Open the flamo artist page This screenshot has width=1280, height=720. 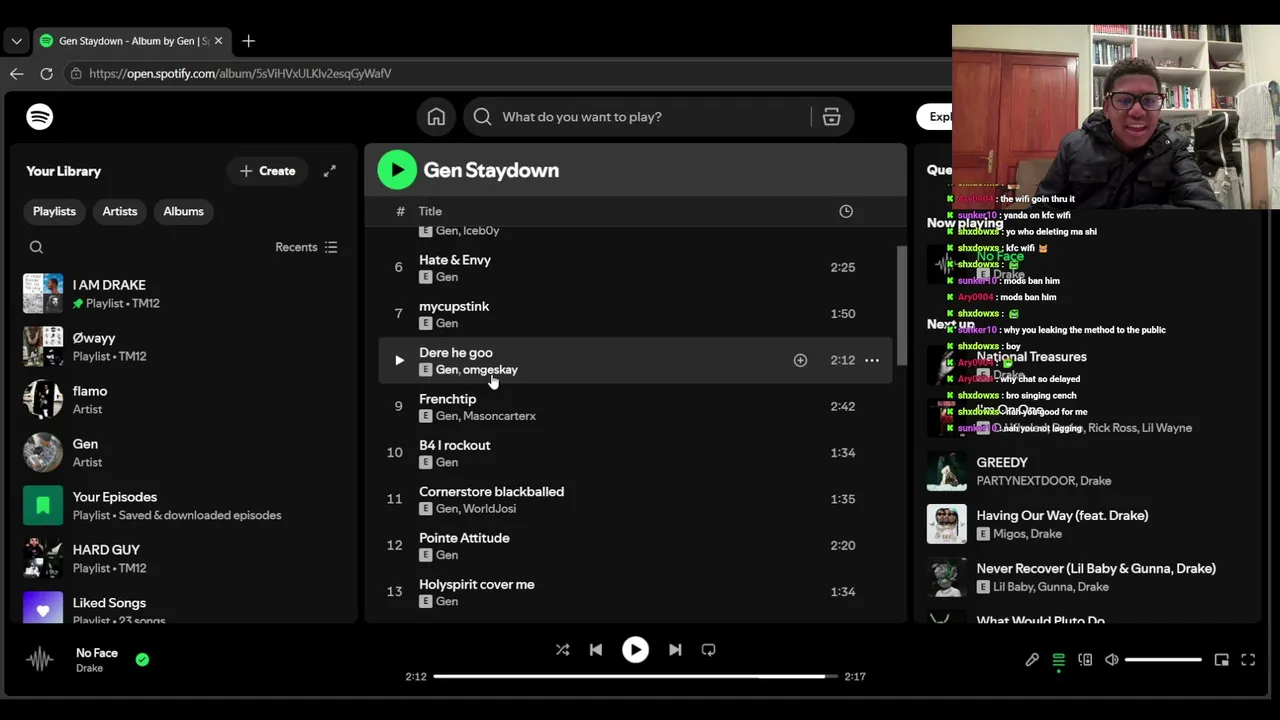tap(184, 399)
